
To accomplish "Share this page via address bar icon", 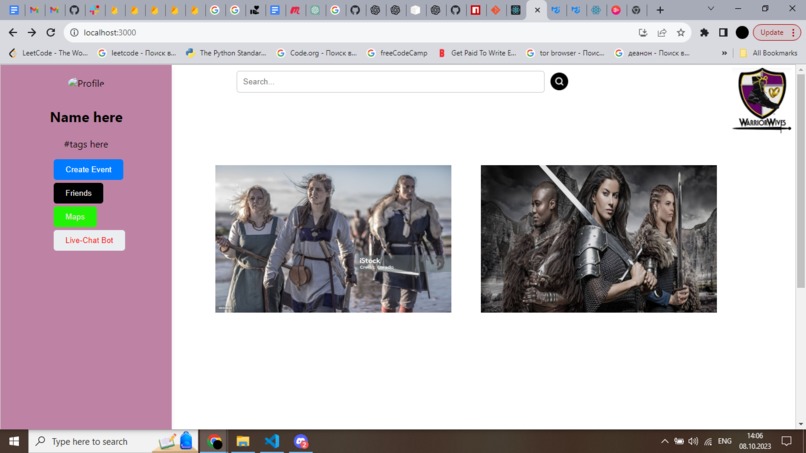I will [x=662, y=32].
